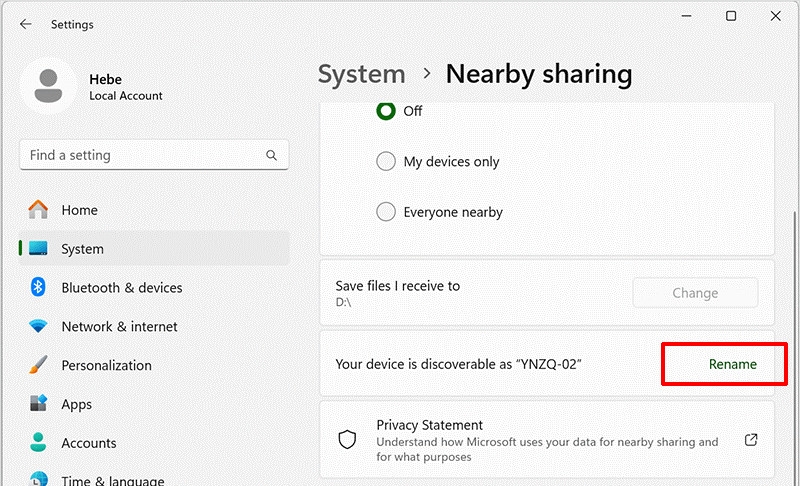Select the Bluetooth icon in sidebar
This screenshot has width=800, height=486.
pyautogui.click(x=38, y=287)
